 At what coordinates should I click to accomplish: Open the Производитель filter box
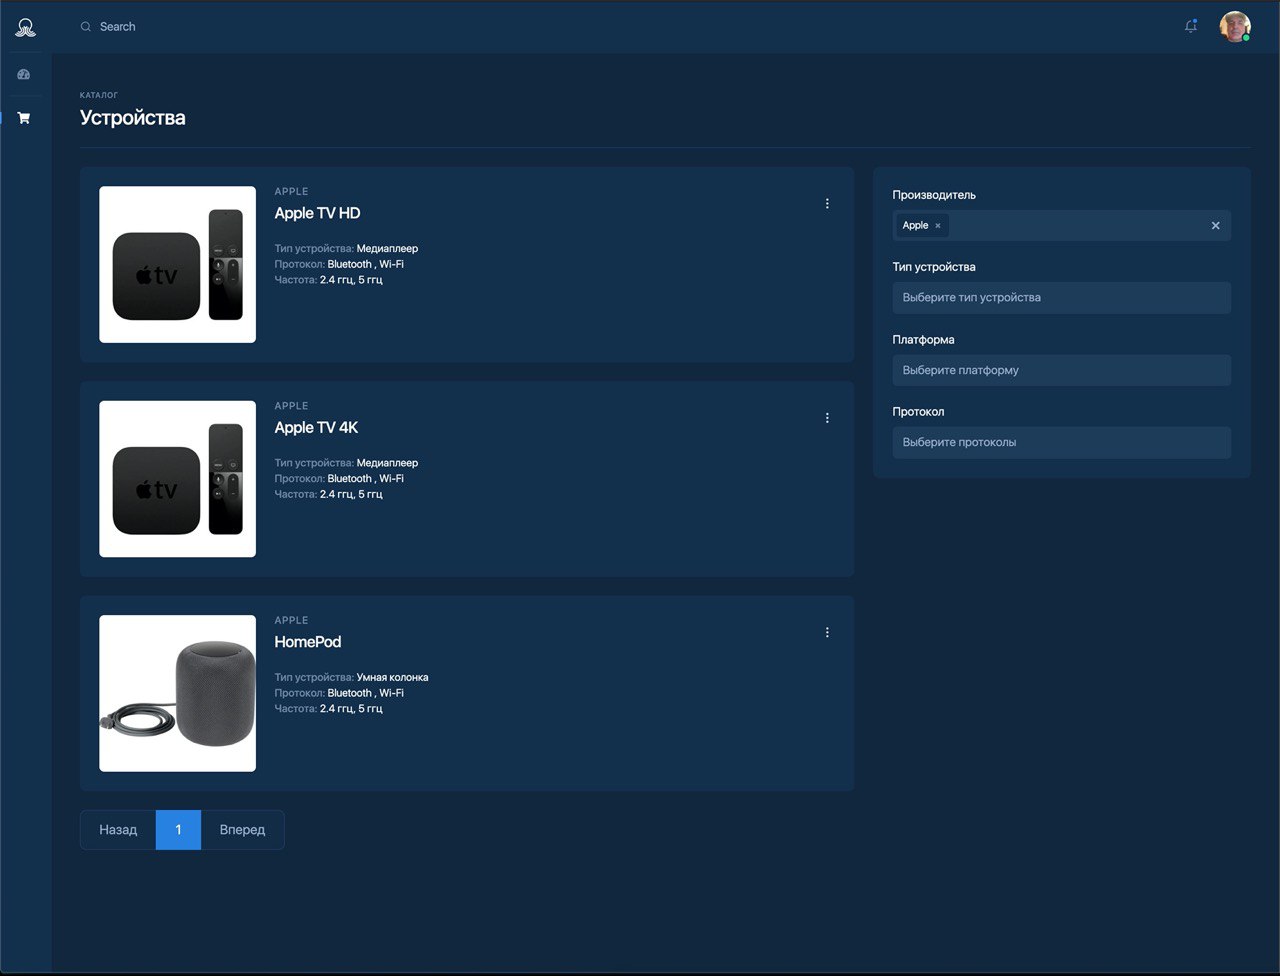tap(1061, 226)
